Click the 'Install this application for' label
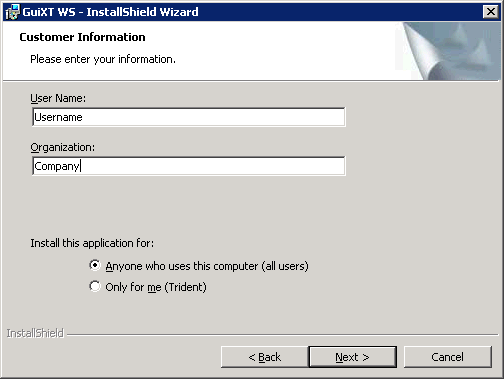This screenshot has width=504, height=379. tap(92, 243)
